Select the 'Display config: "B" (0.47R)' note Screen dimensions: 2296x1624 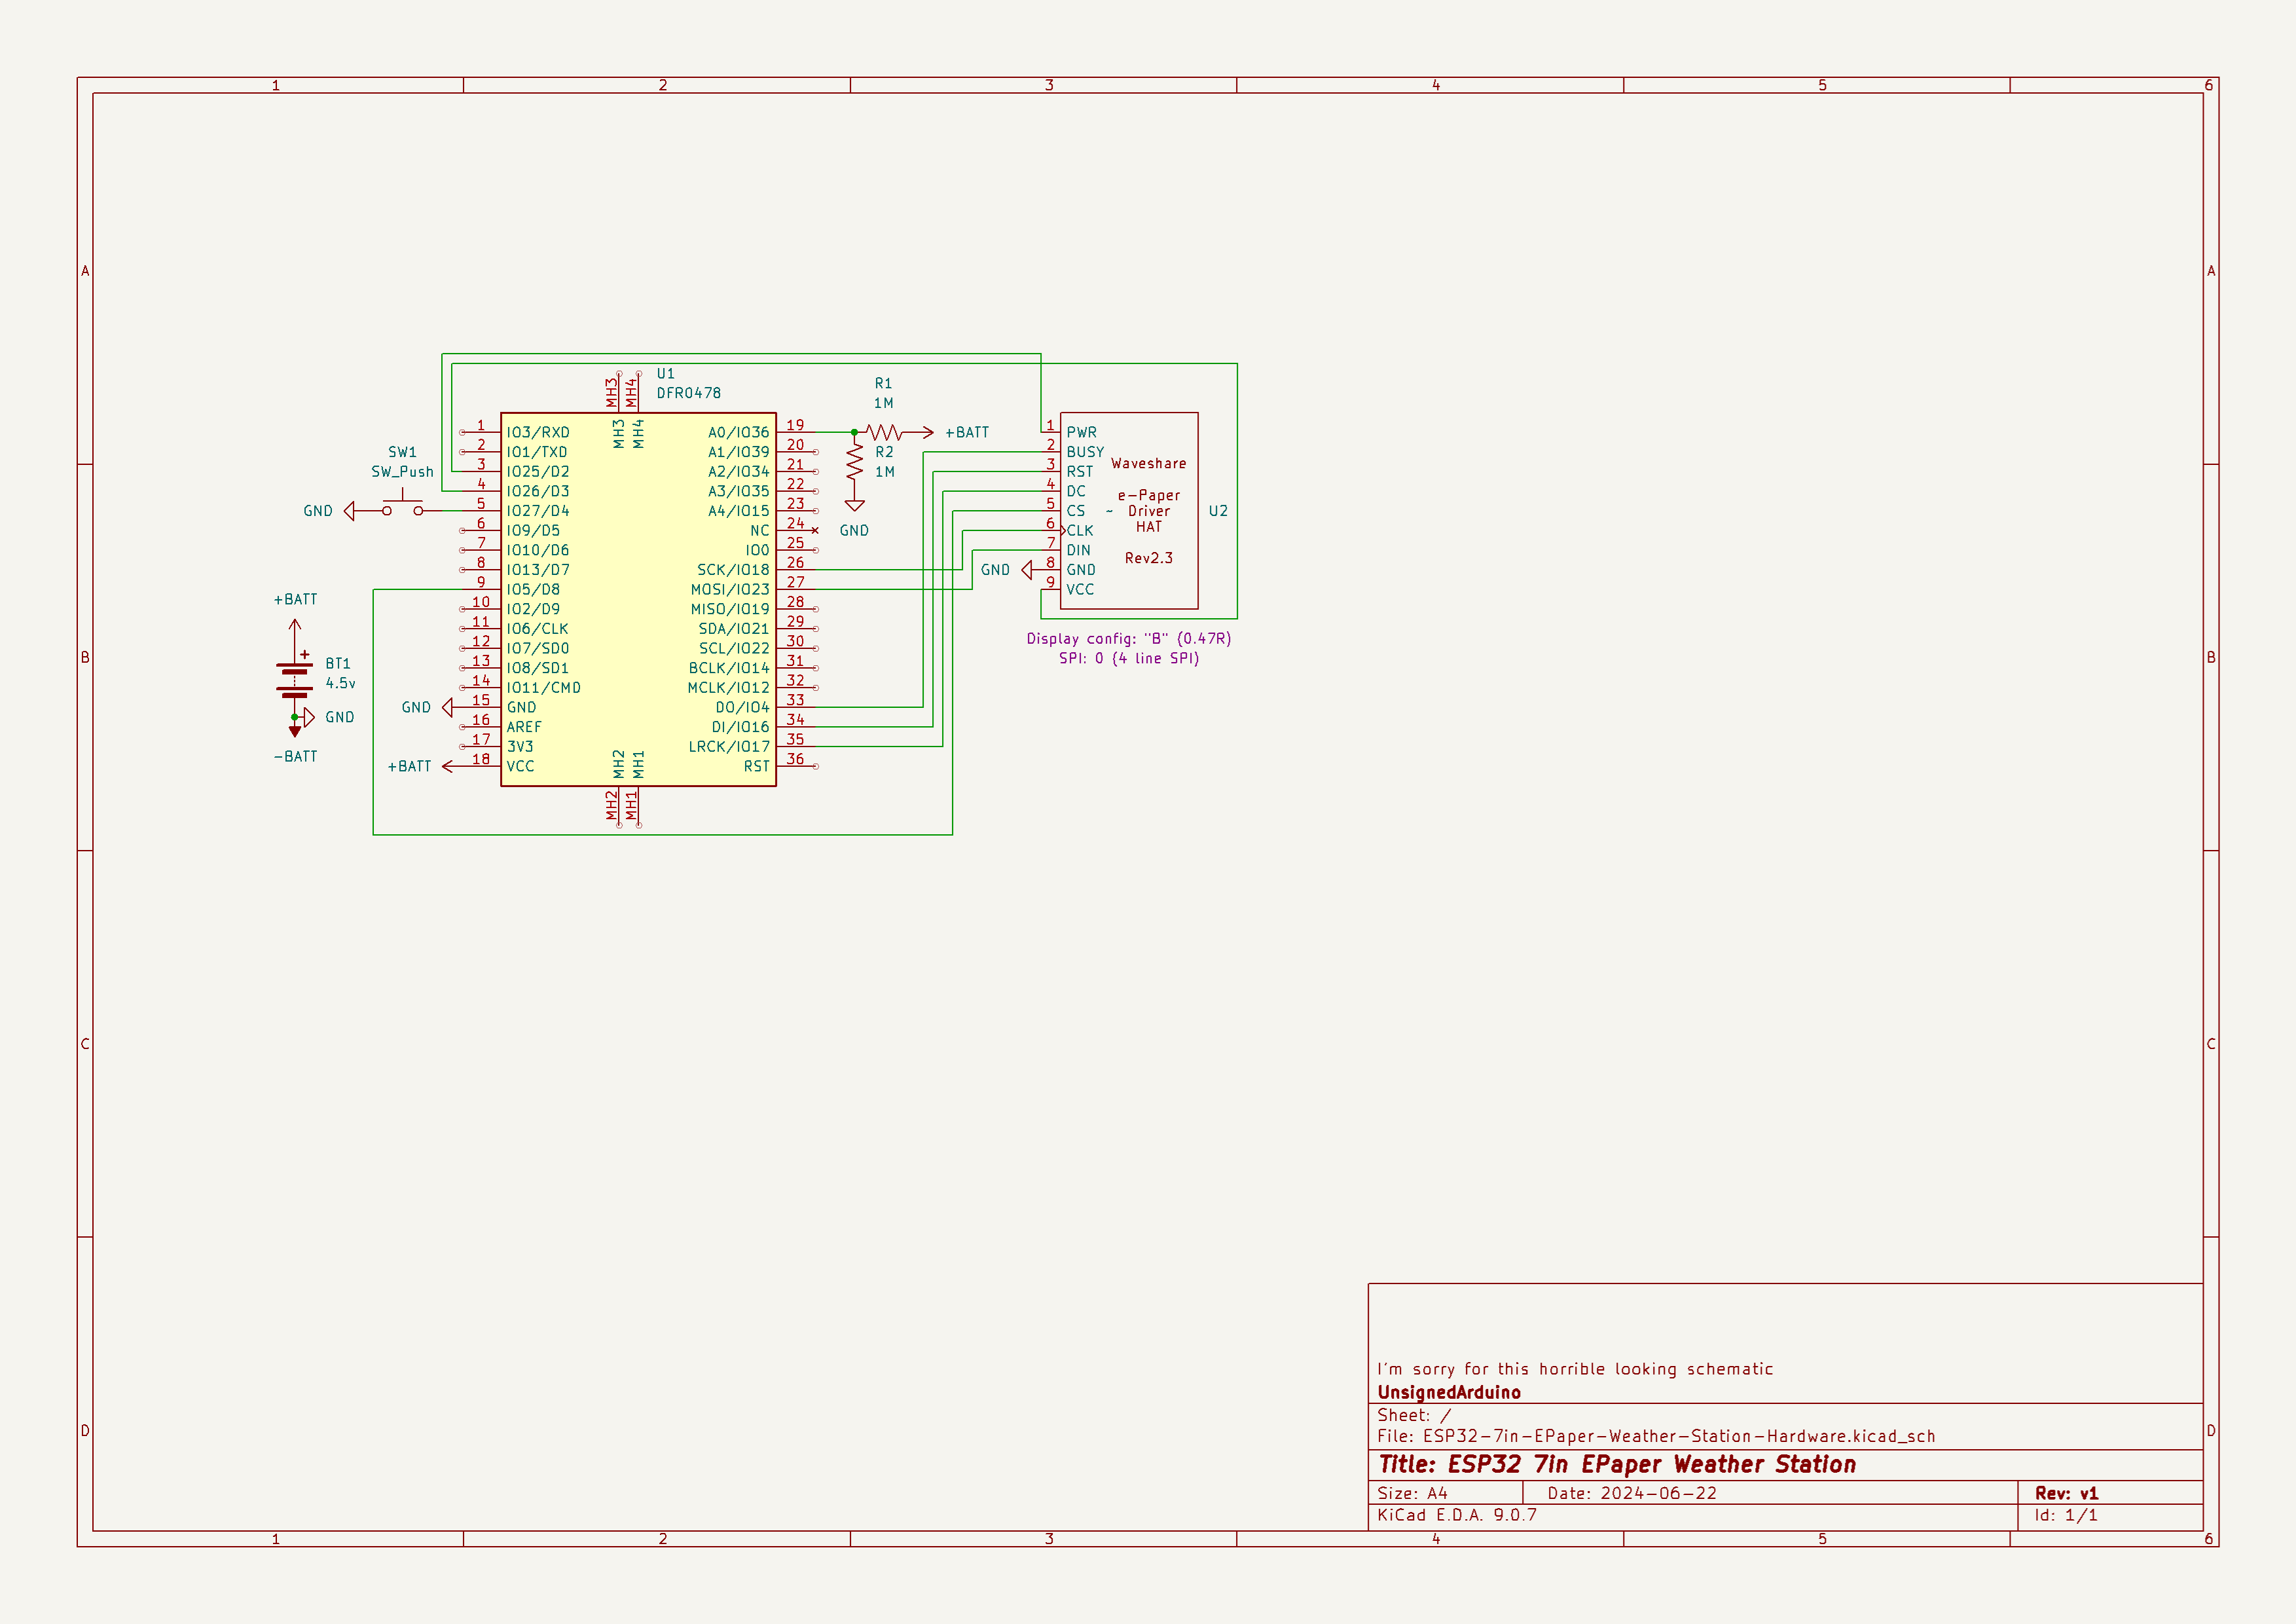1129,638
